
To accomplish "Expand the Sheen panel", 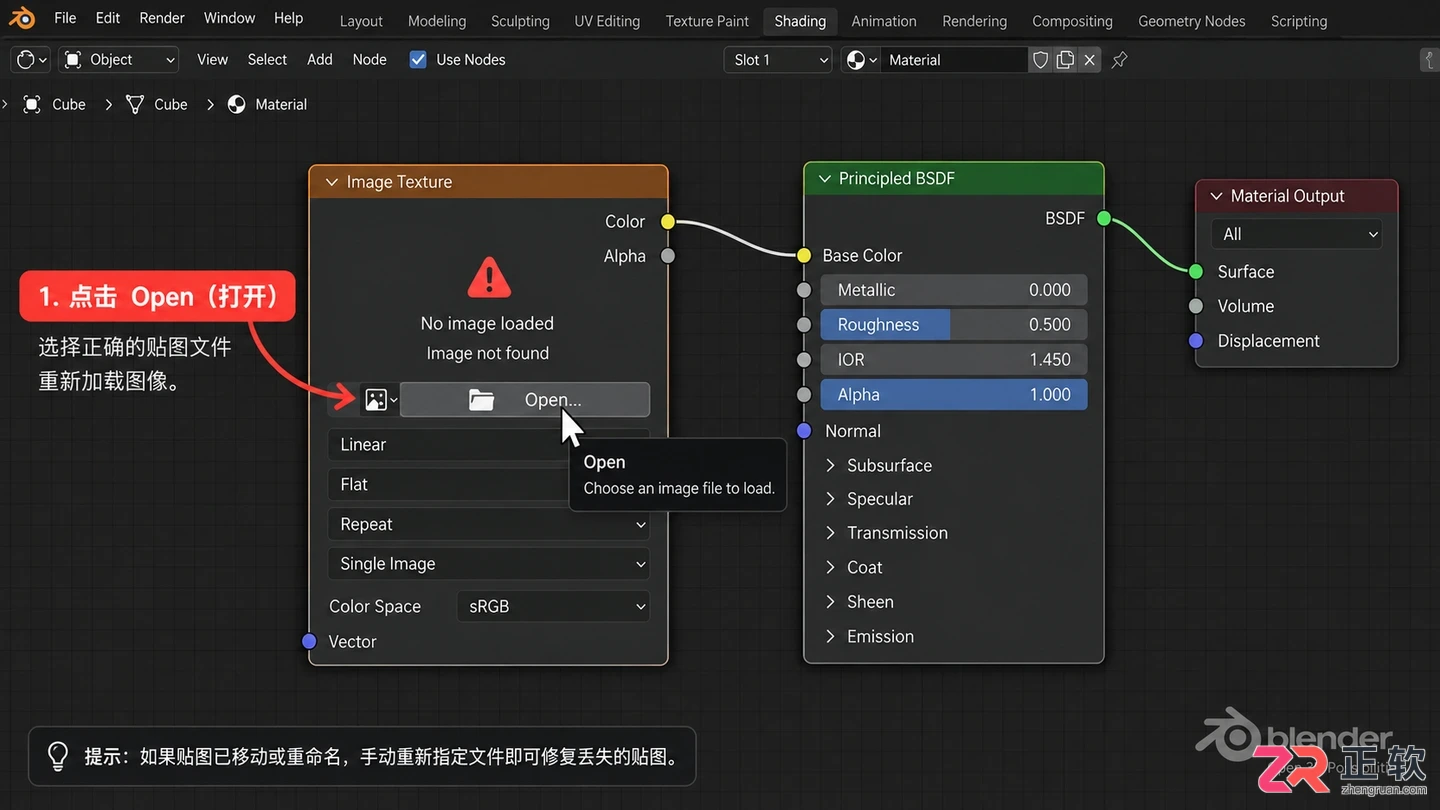I will tap(830, 602).
